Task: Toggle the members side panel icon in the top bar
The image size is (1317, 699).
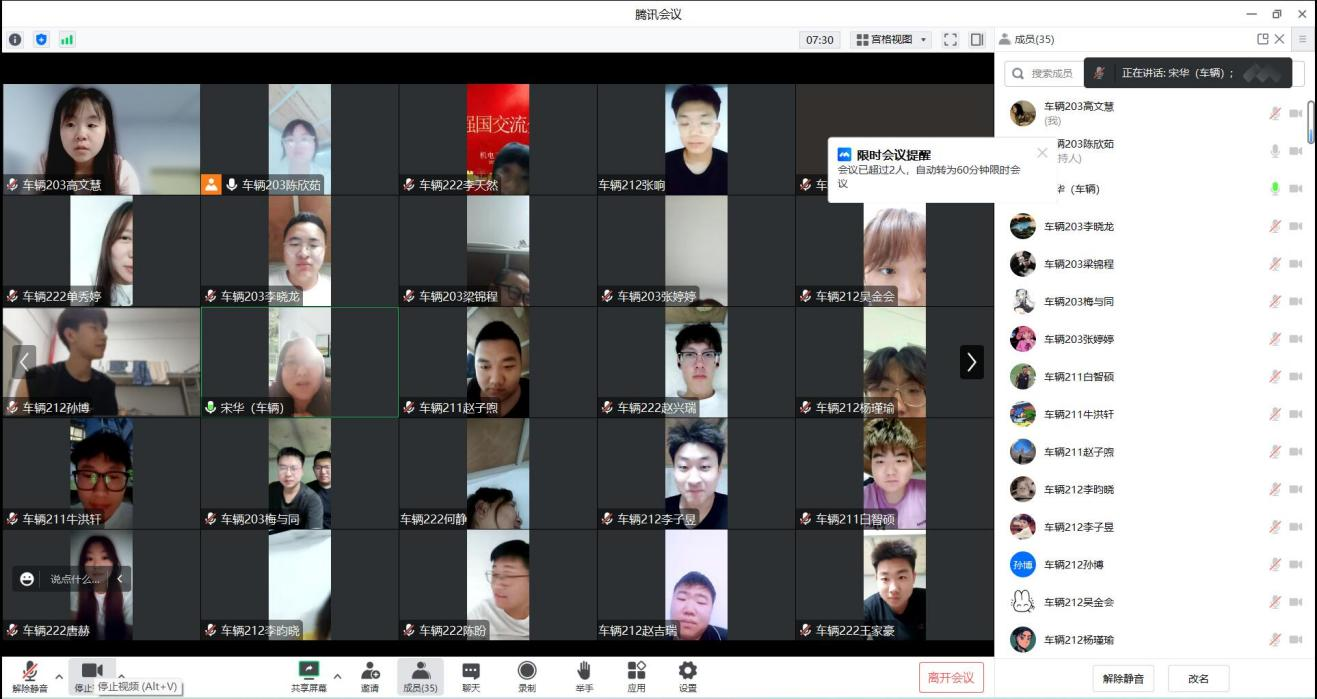Action: click(977, 40)
